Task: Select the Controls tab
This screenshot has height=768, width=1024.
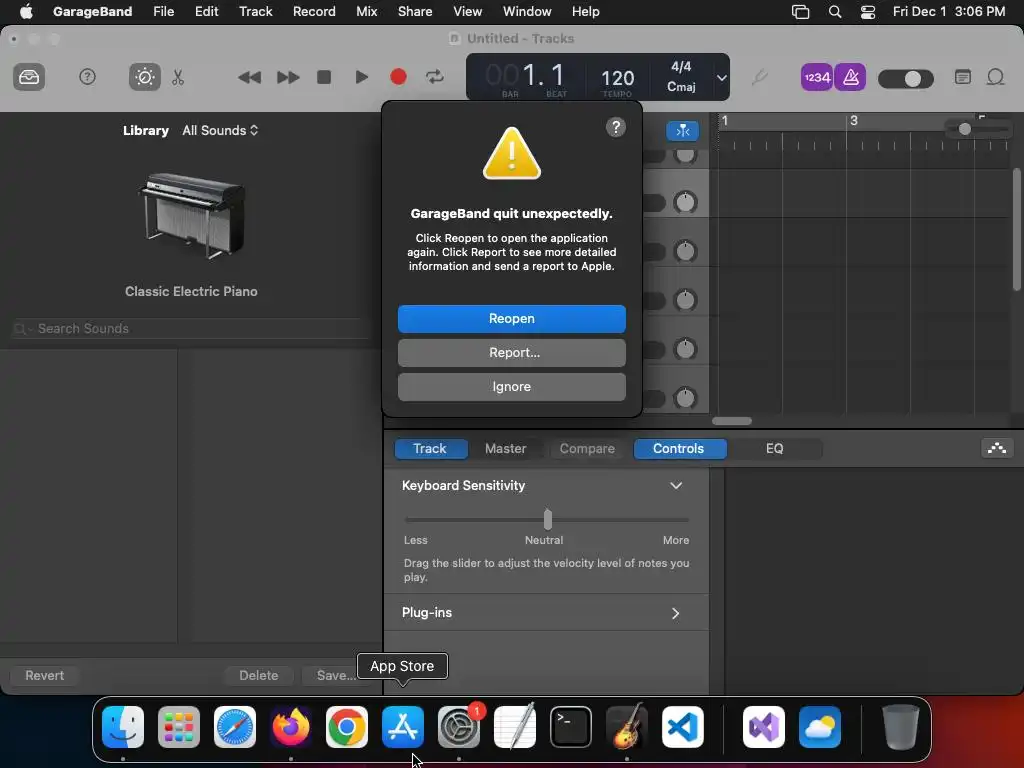Action: tap(679, 449)
